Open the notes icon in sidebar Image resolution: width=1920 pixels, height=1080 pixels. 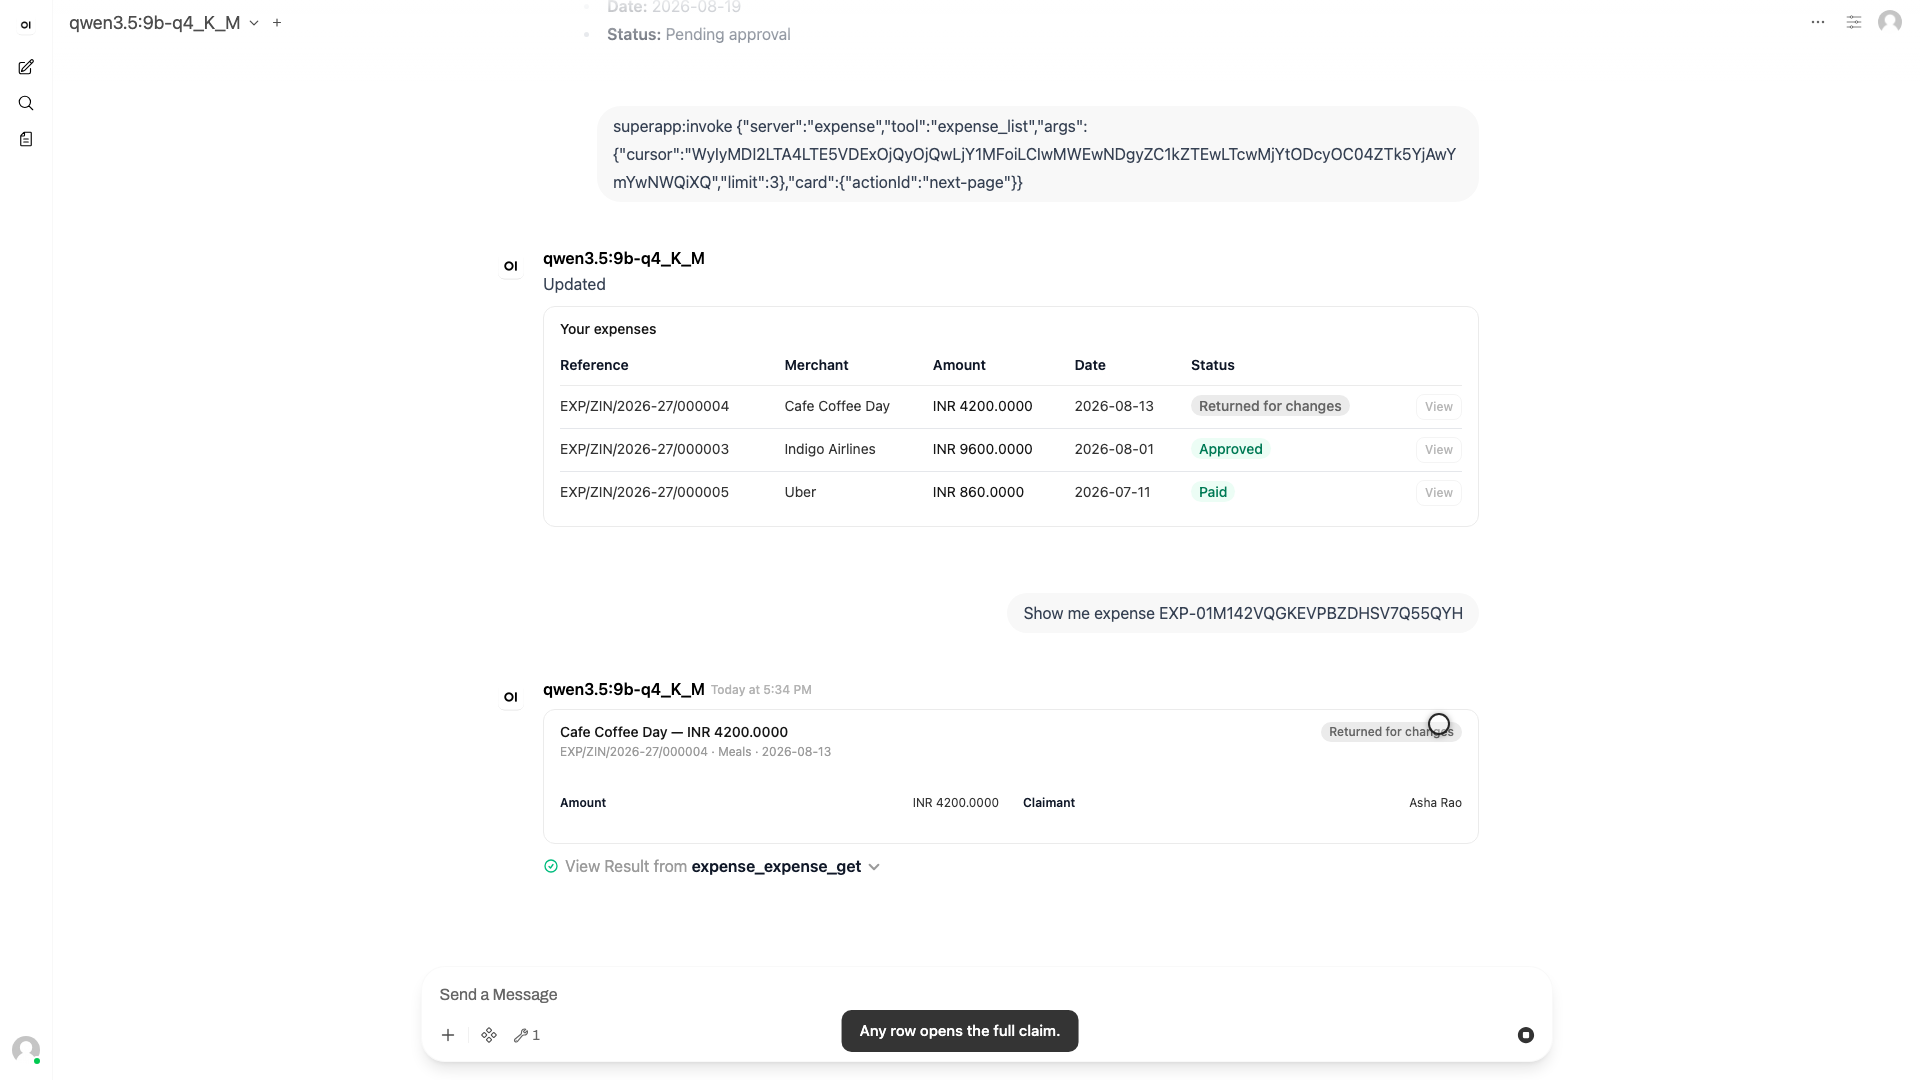(x=26, y=139)
